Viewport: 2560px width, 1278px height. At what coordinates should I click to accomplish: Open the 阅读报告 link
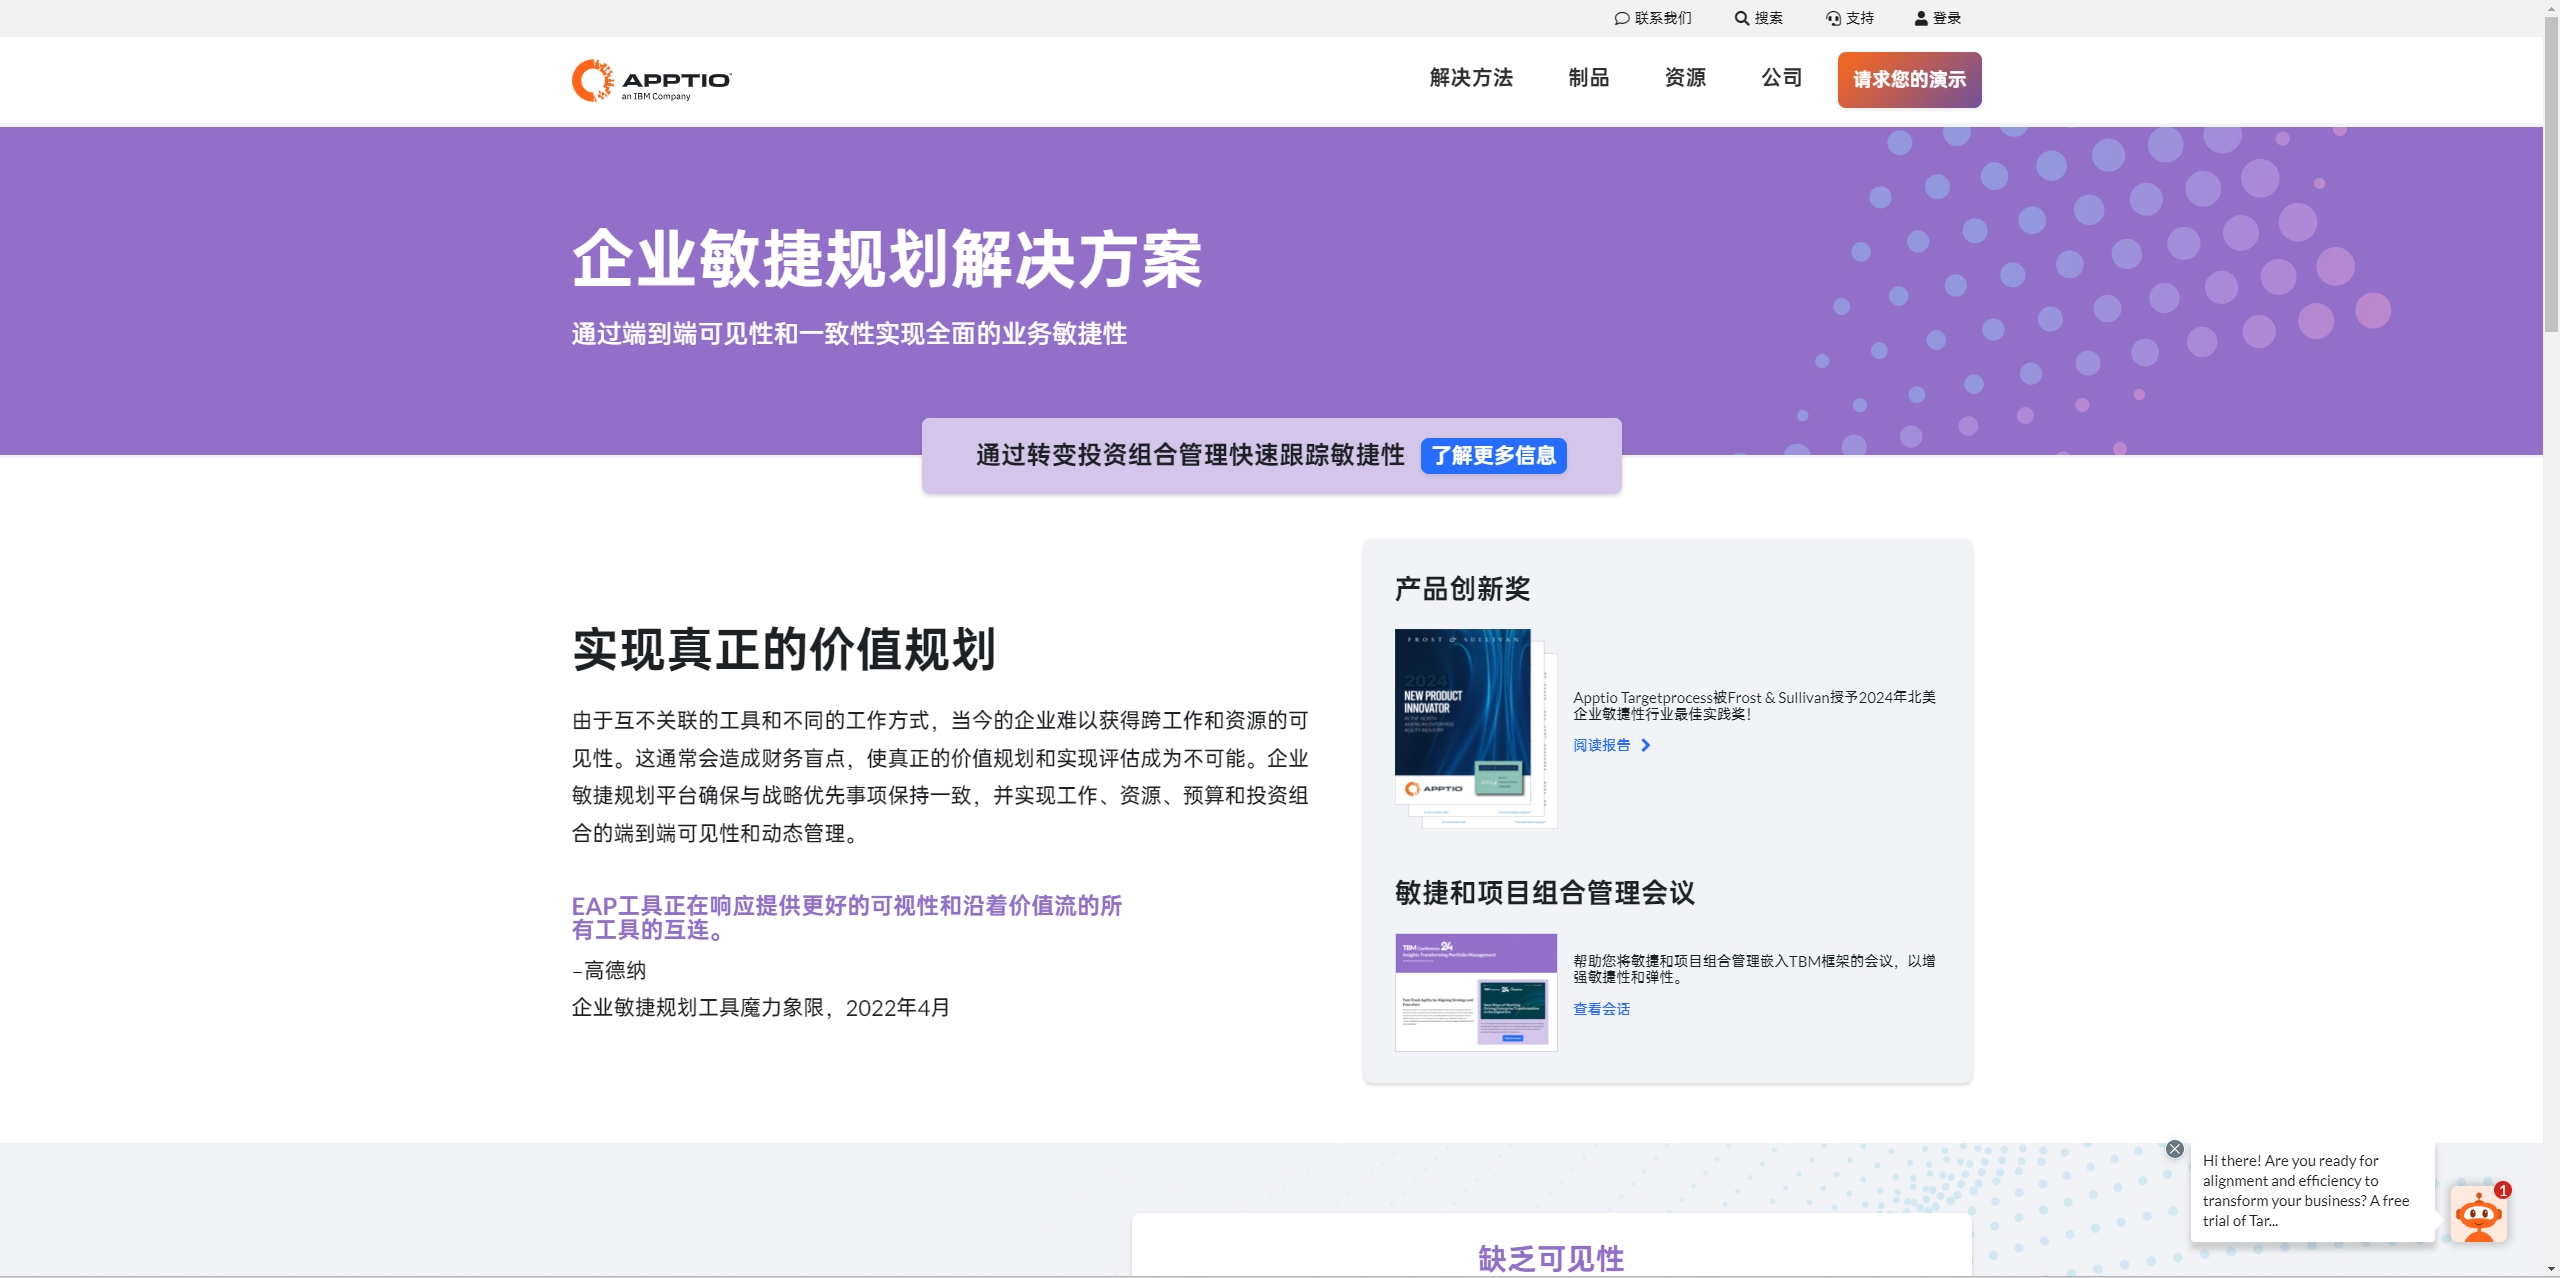point(1601,745)
